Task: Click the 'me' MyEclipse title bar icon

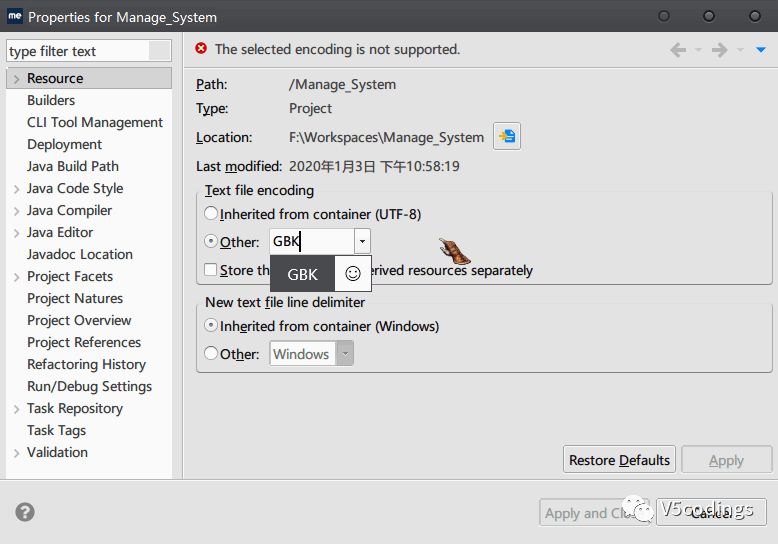Action: (x=15, y=17)
